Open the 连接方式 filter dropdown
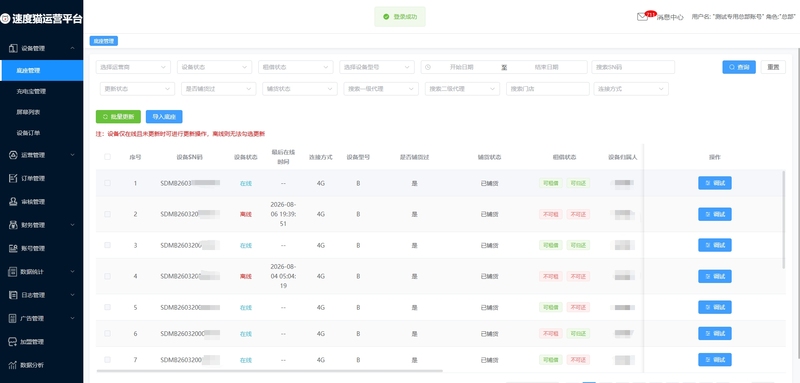 pos(631,89)
